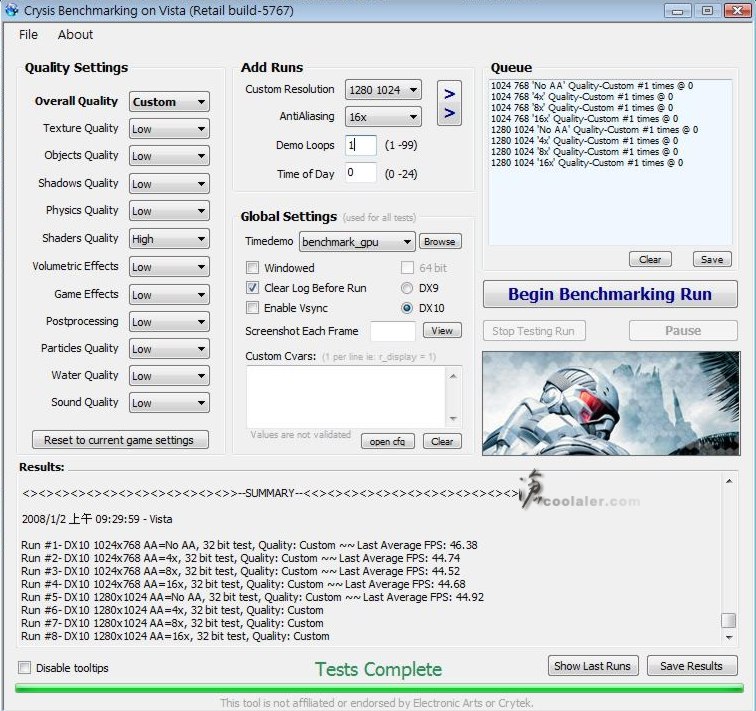Select queue entry 1280 1024 '16x'

[587, 163]
